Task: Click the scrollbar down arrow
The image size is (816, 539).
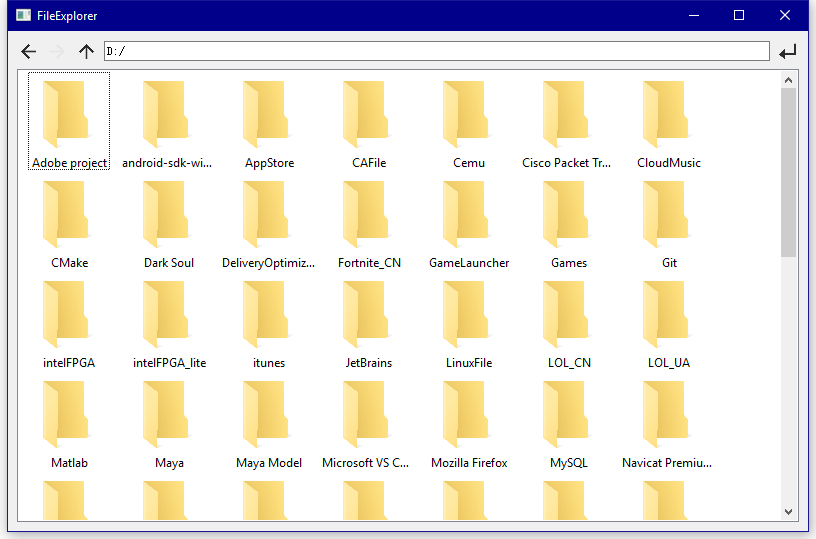Action: [788, 512]
